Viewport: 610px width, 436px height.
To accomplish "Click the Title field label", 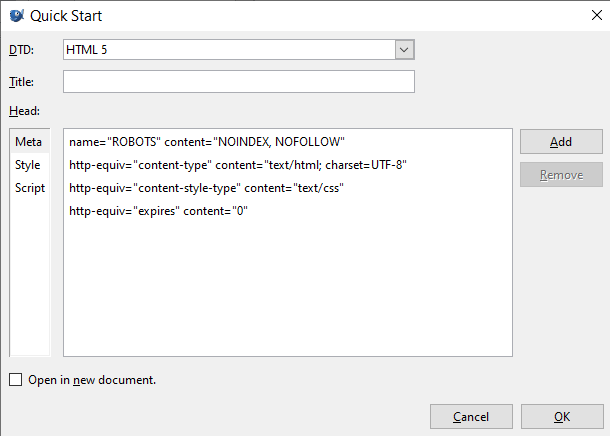I will [21, 82].
